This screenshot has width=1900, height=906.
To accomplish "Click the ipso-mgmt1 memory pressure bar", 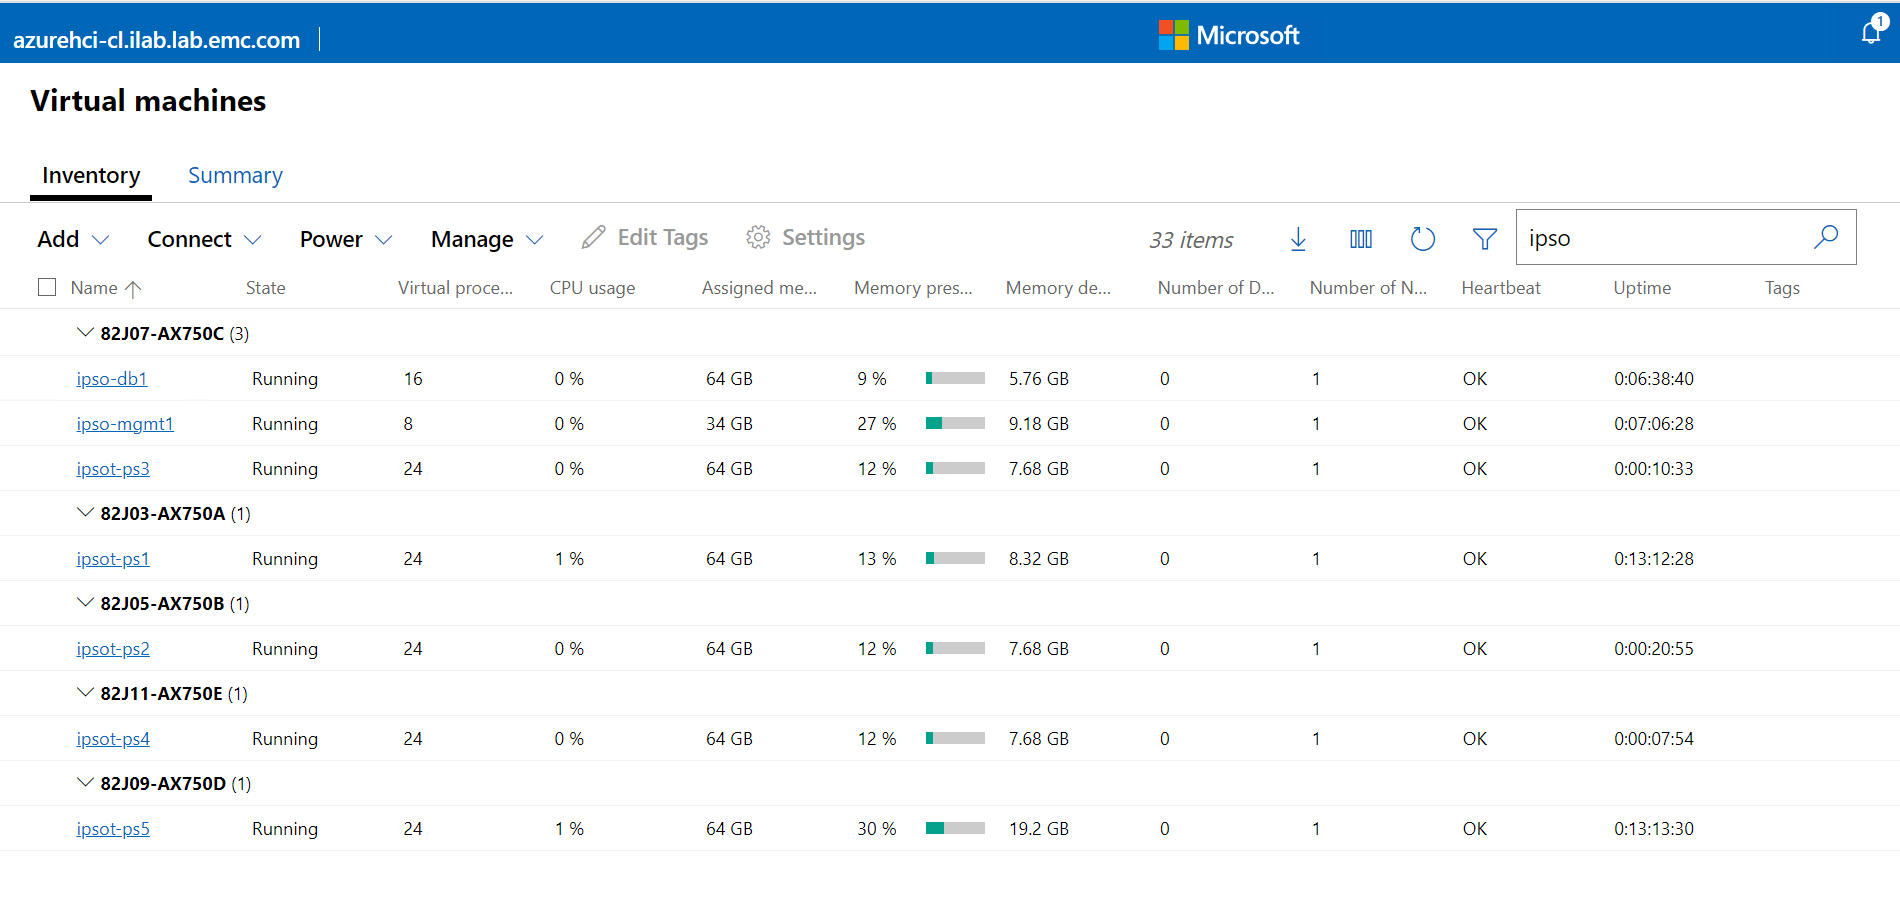I will coord(955,423).
